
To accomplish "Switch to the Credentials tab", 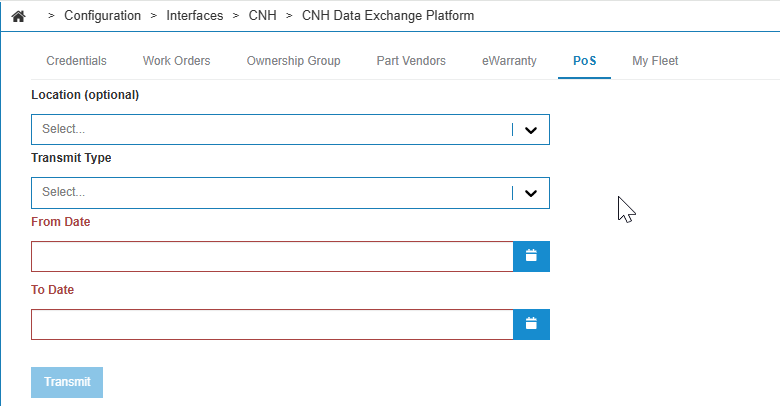I will tap(76, 61).
